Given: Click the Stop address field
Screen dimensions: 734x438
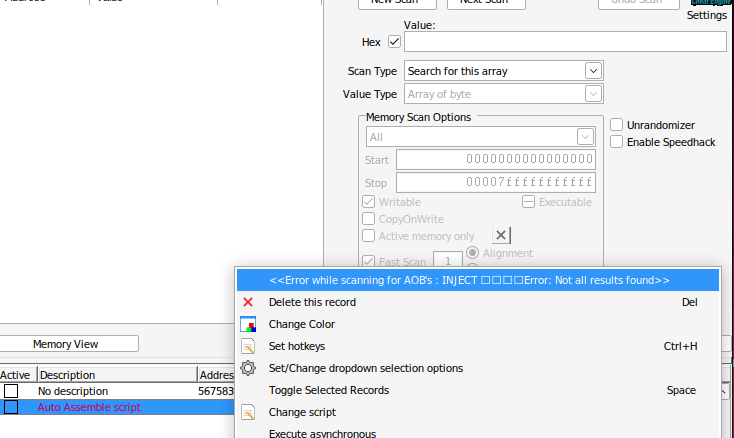Looking at the screenshot, I should coord(496,182).
